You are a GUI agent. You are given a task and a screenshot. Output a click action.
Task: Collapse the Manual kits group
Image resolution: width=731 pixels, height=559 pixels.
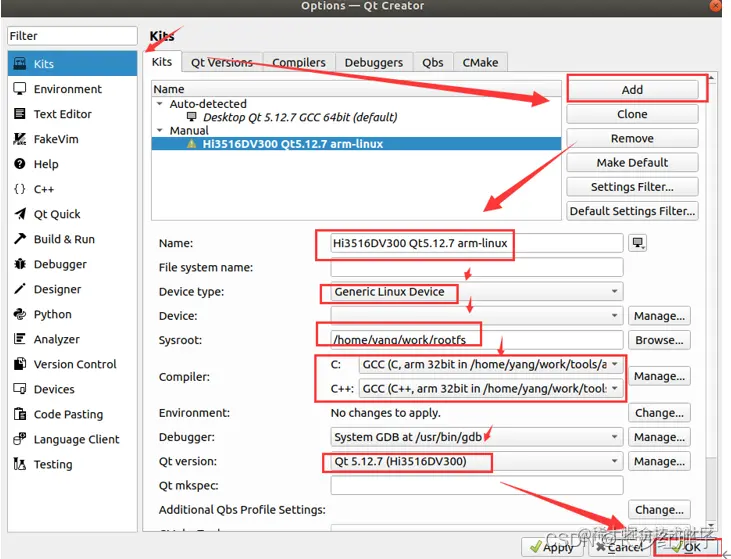pyautogui.click(x=160, y=131)
